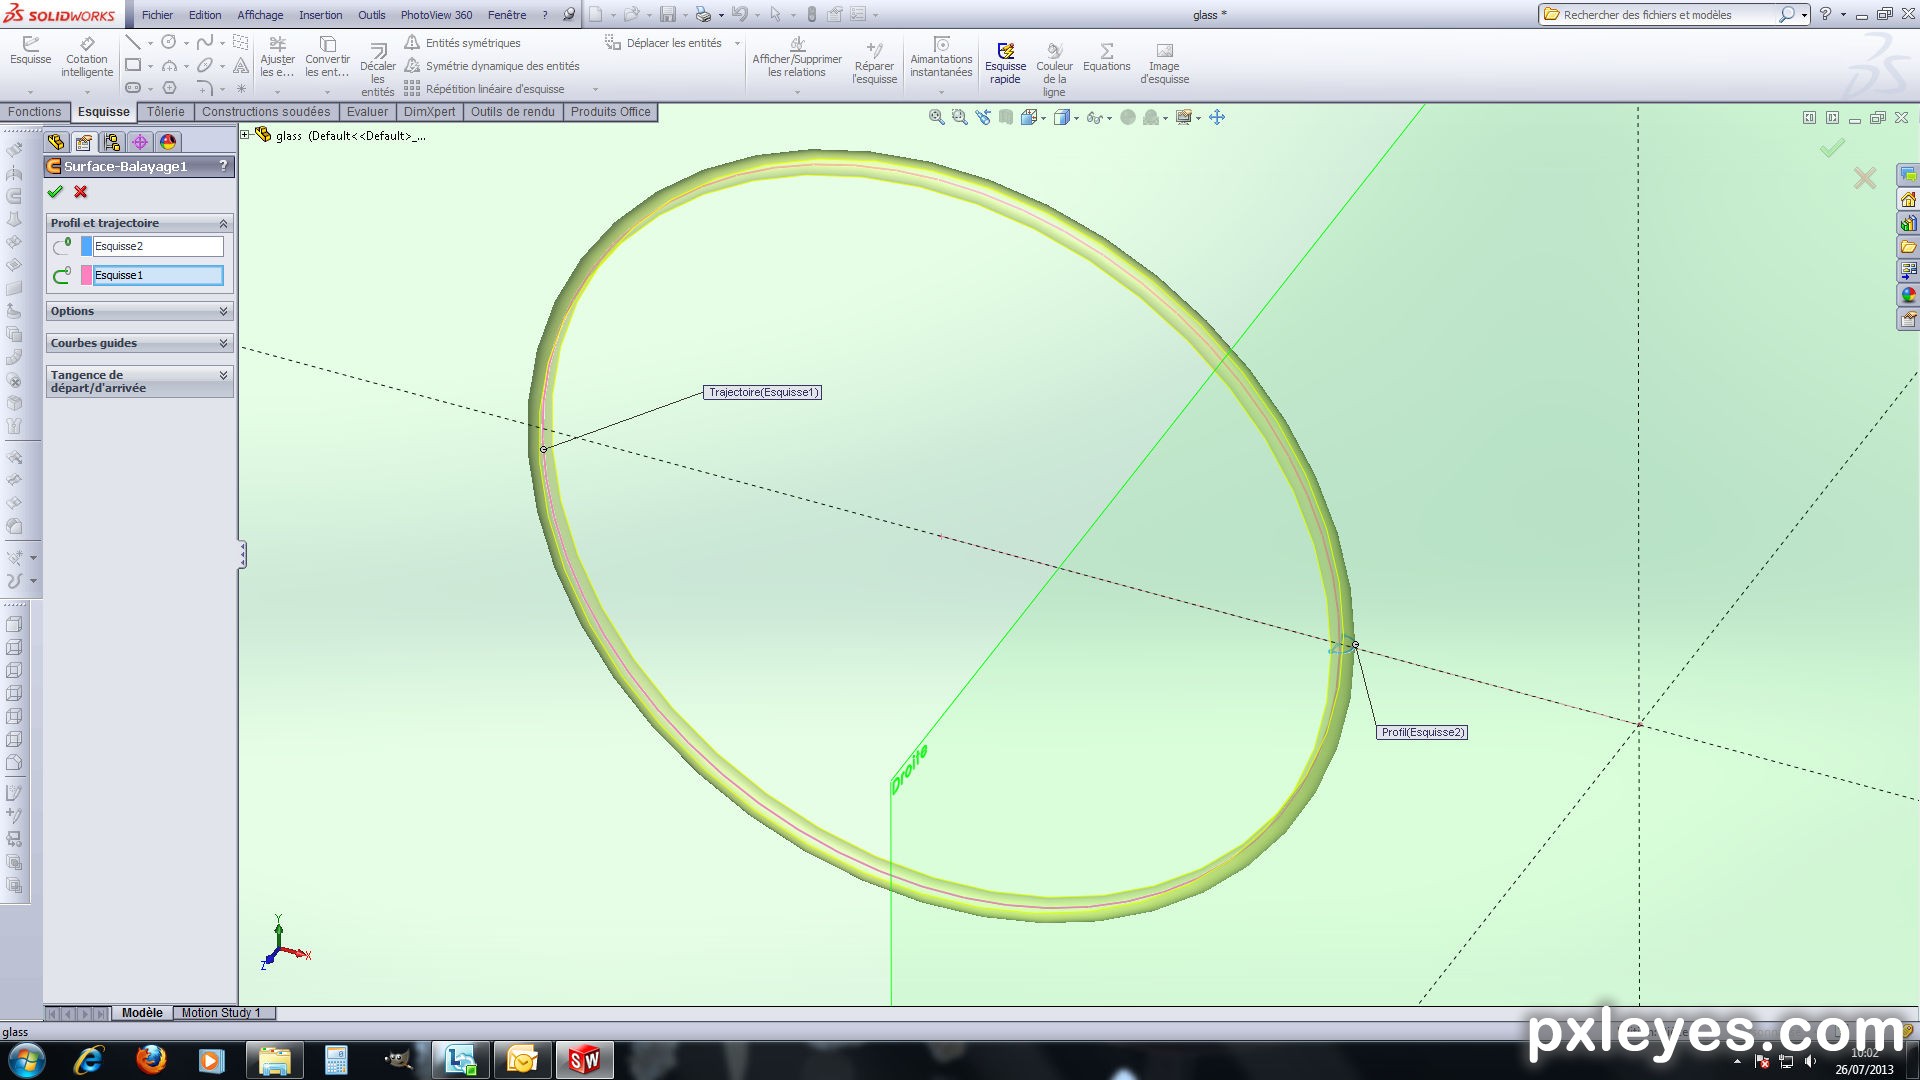This screenshot has width=1920, height=1080.
Task: Select the Circle sketch tool
Action: coord(169,42)
